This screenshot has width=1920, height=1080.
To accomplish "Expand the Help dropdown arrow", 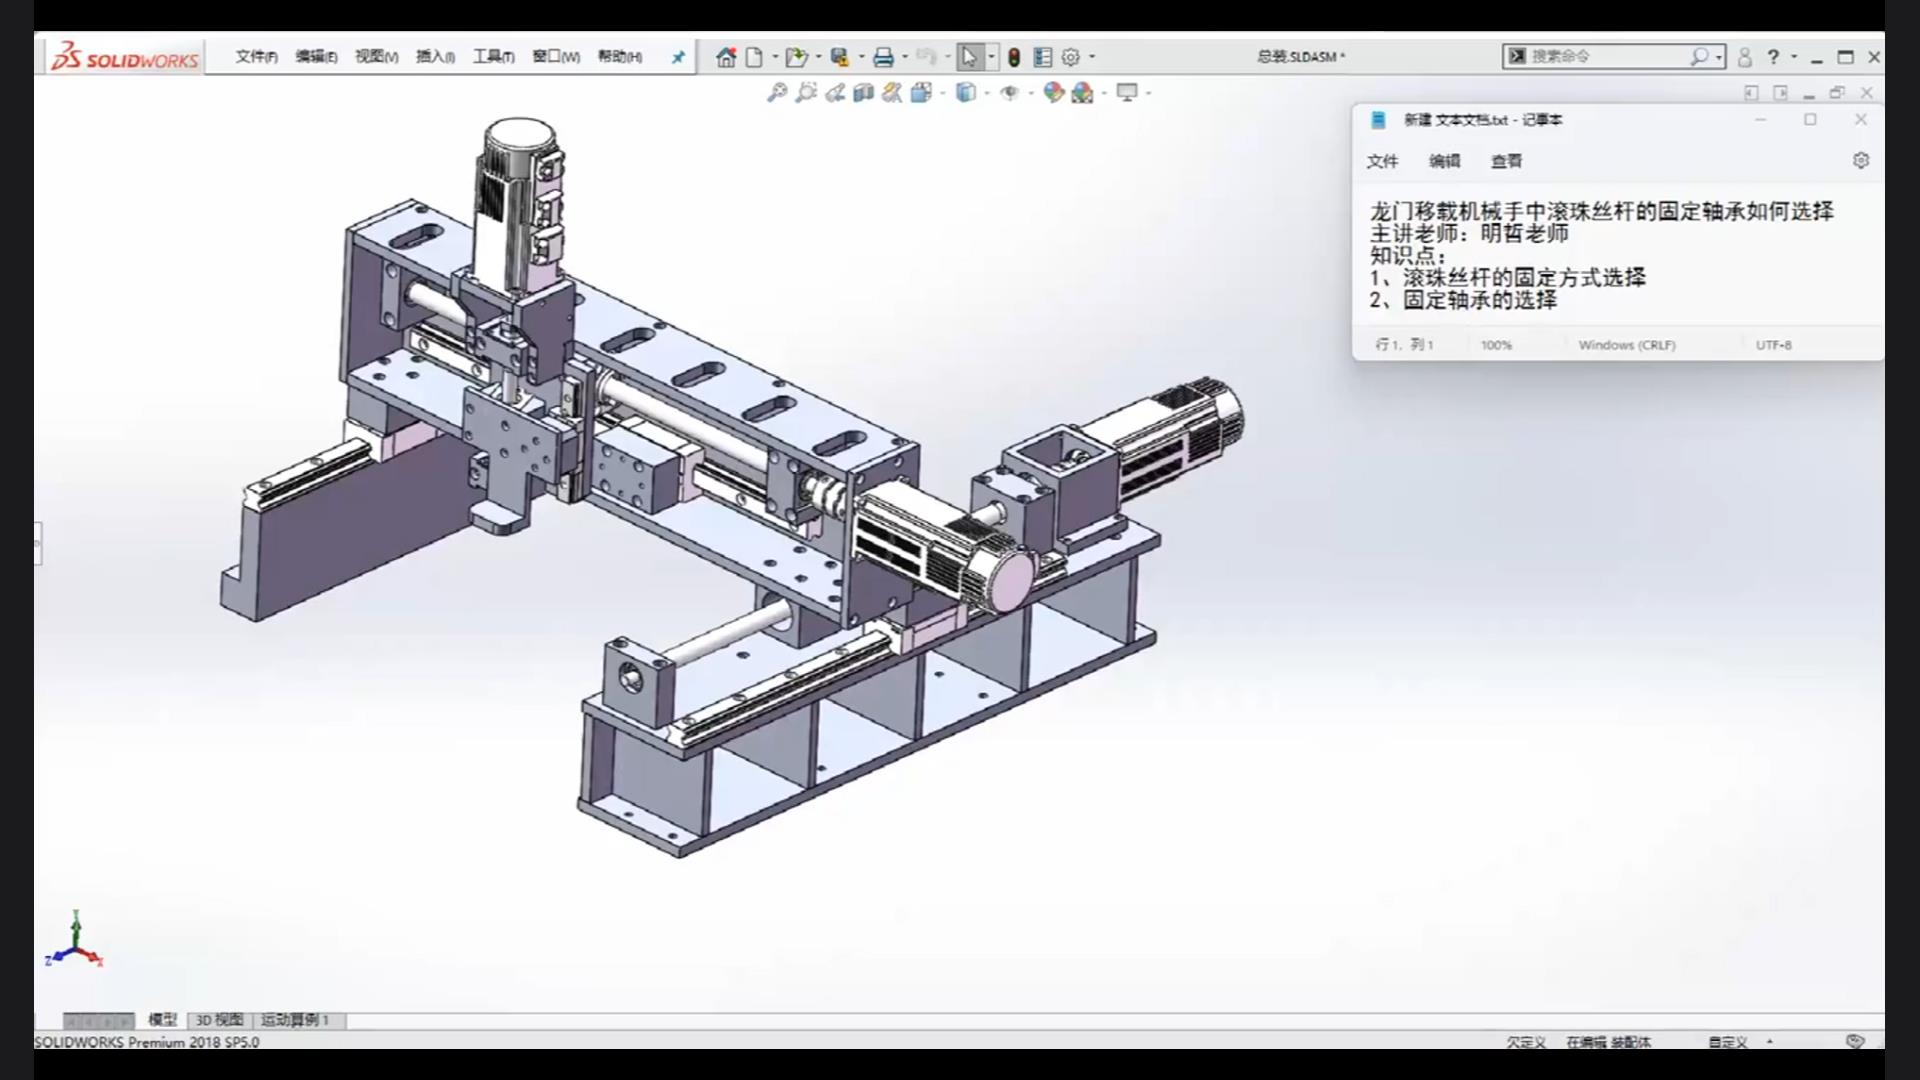I will [1794, 57].
